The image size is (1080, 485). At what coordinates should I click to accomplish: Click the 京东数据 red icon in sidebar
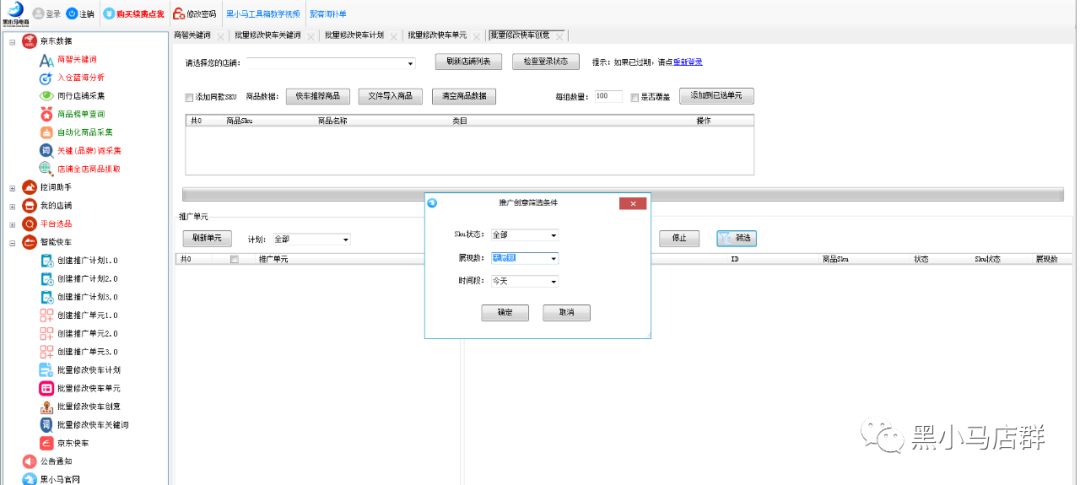[29, 41]
